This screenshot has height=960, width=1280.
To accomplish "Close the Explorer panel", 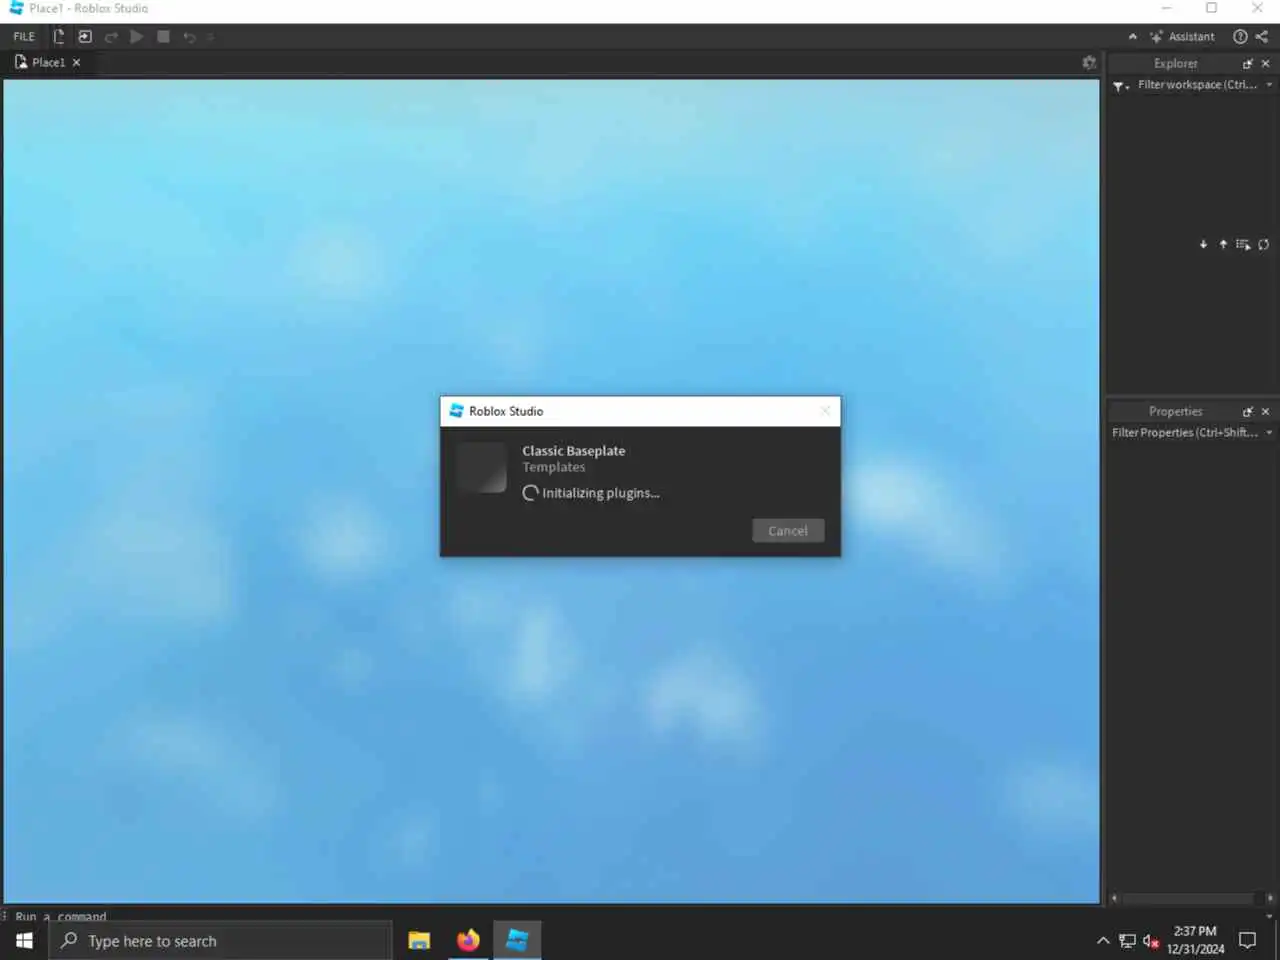I will (1265, 63).
